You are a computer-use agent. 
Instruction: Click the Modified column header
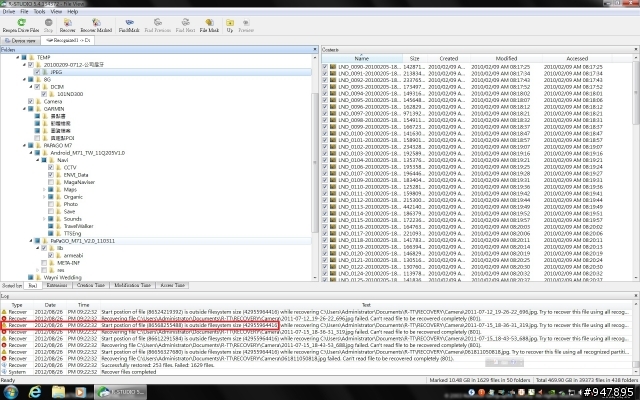[507, 59]
